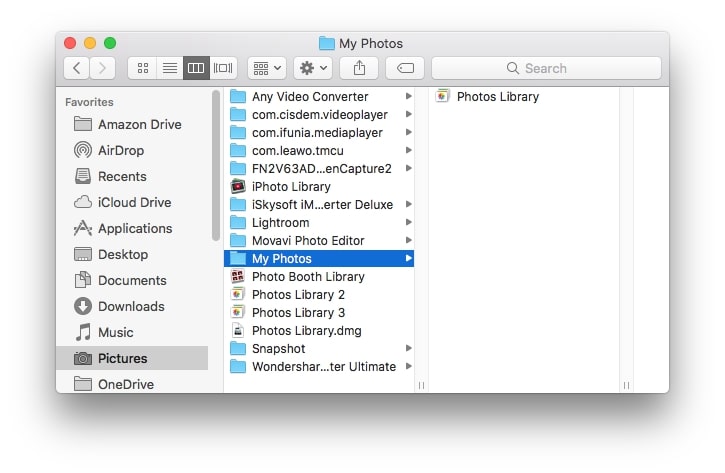Minimize the Finder window
Image resolution: width=725 pixels, height=473 pixels.
[x=90, y=43]
